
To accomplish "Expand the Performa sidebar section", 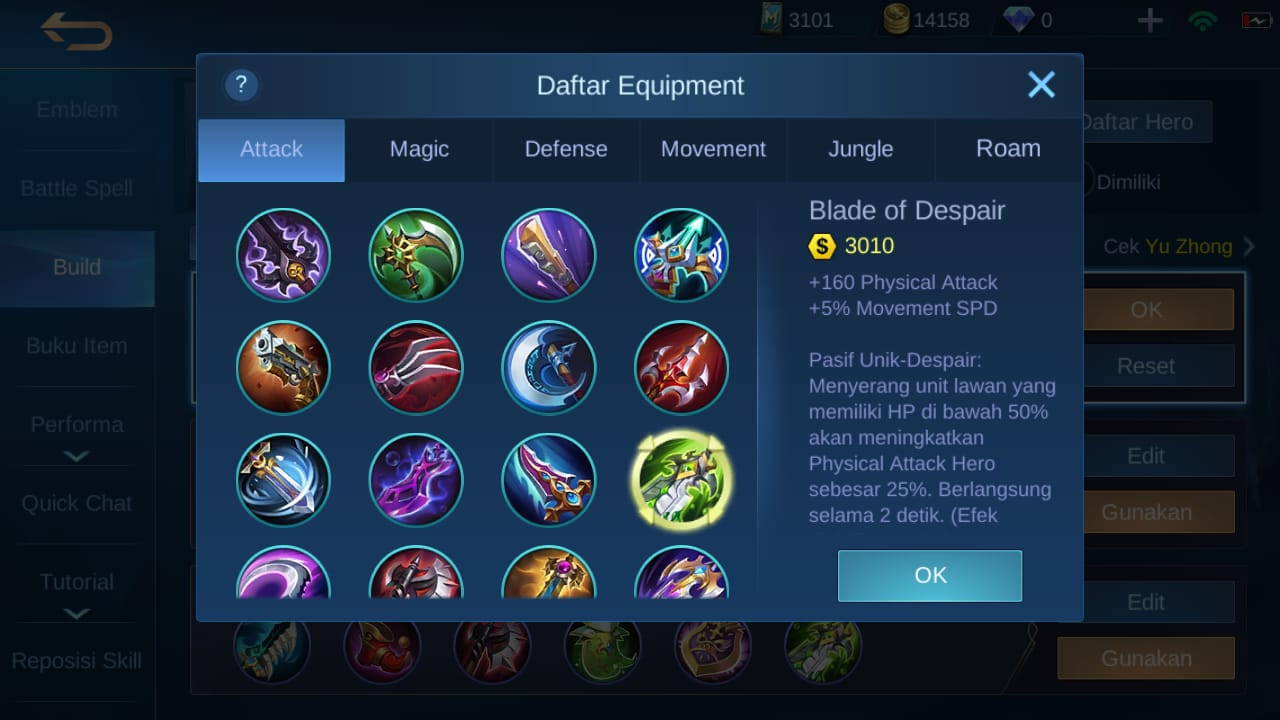I will (77, 437).
